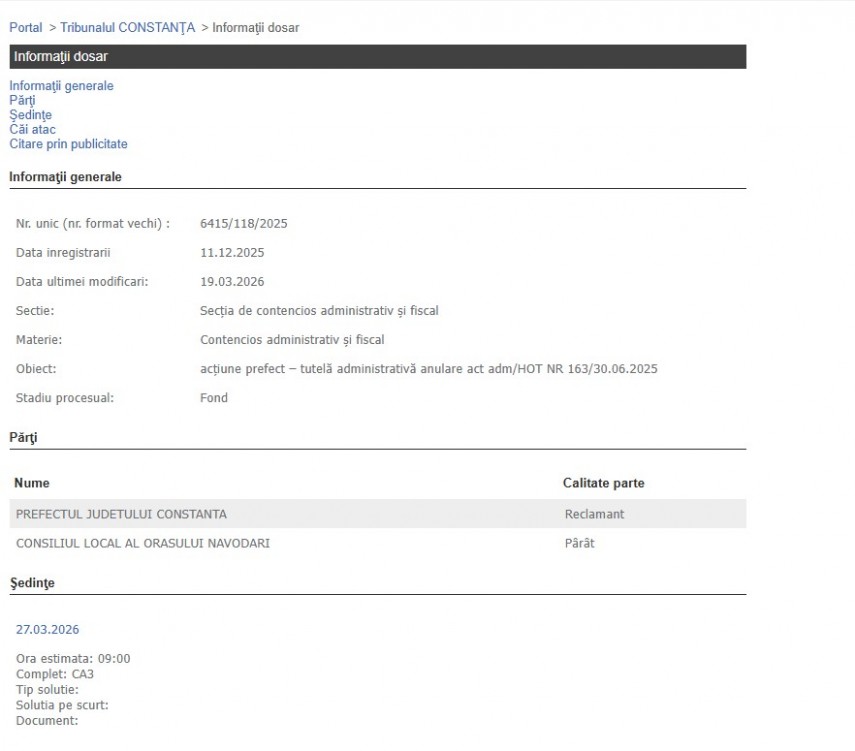Open the Ședințe navigation link
The image size is (855, 751).
tap(30, 115)
